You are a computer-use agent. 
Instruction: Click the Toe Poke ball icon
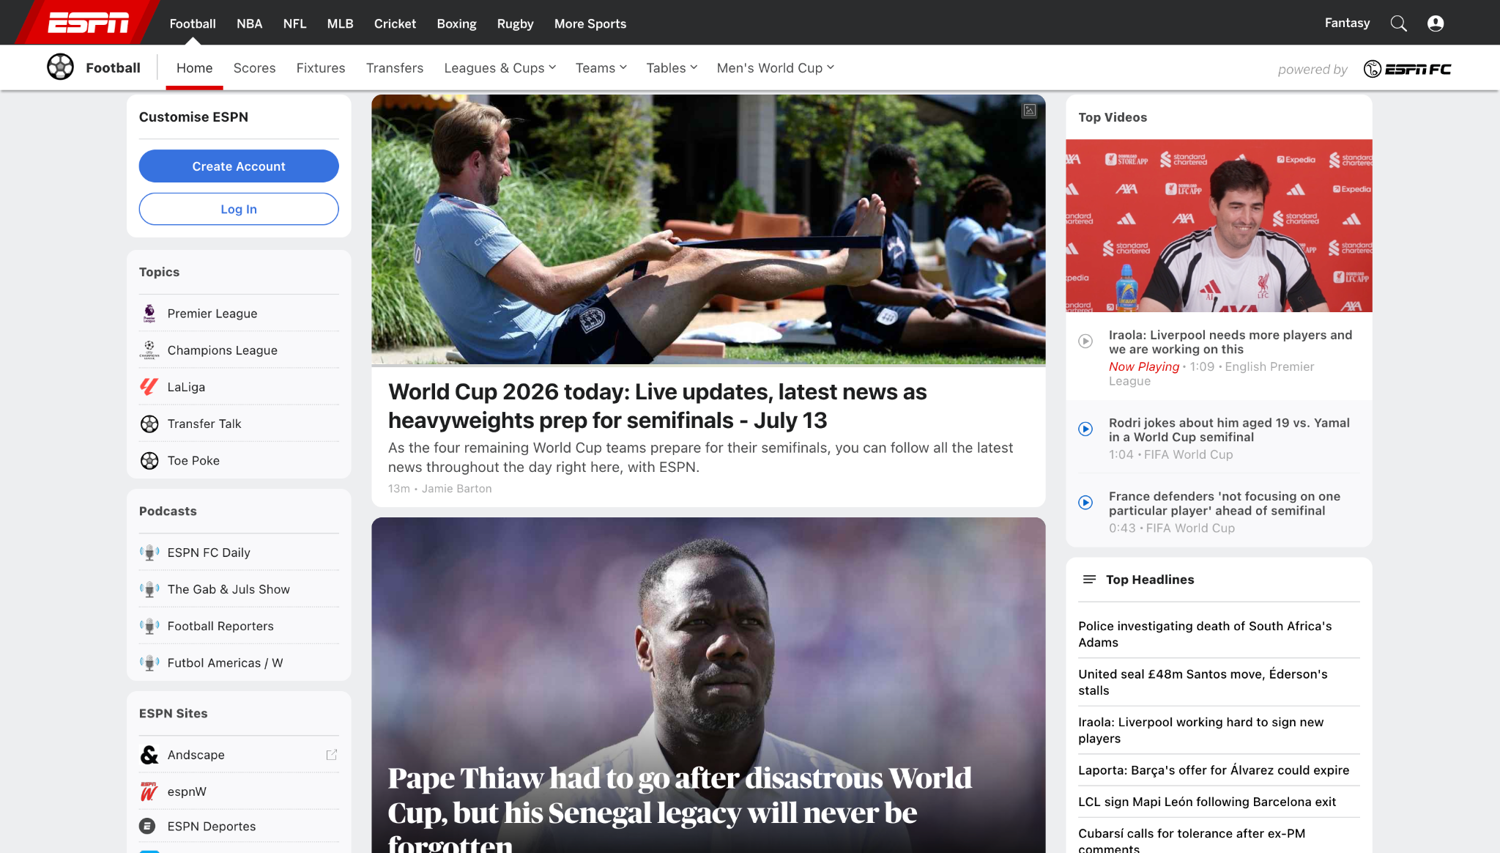point(149,461)
